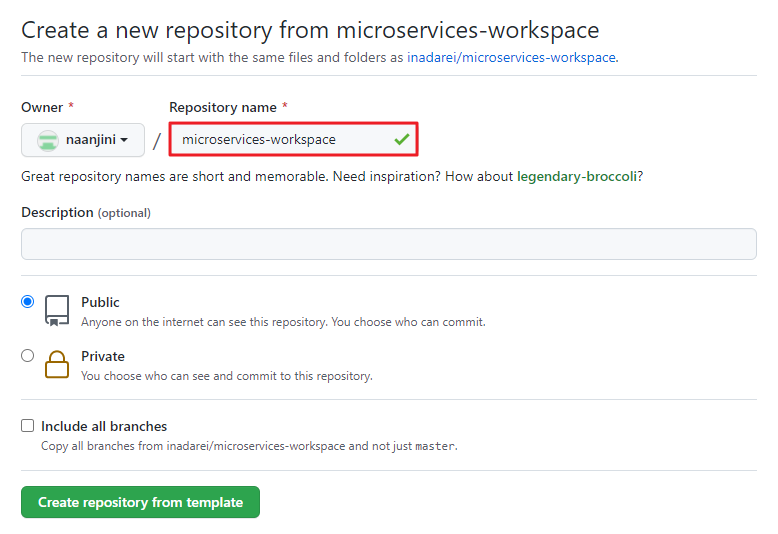This screenshot has height=534, width=778.
Task: Click Create repository from template button
Action: 140,502
